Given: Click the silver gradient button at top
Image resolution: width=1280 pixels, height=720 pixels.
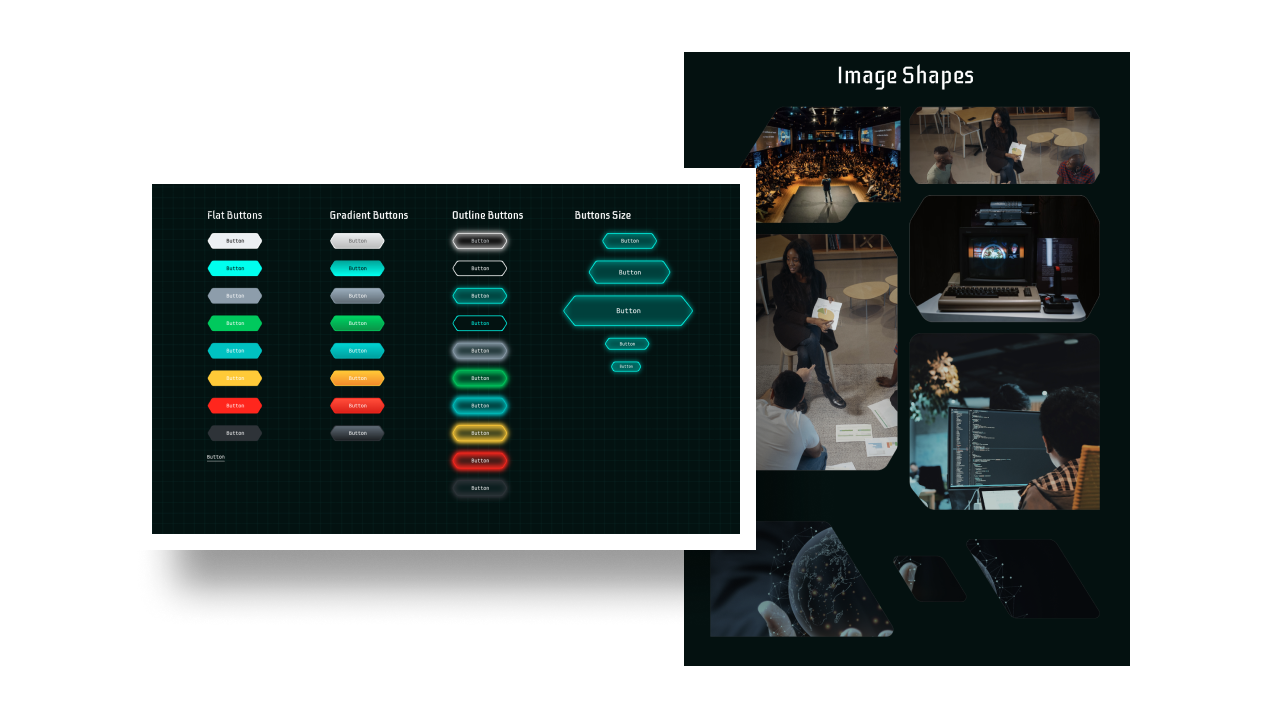Looking at the screenshot, I should point(357,241).
